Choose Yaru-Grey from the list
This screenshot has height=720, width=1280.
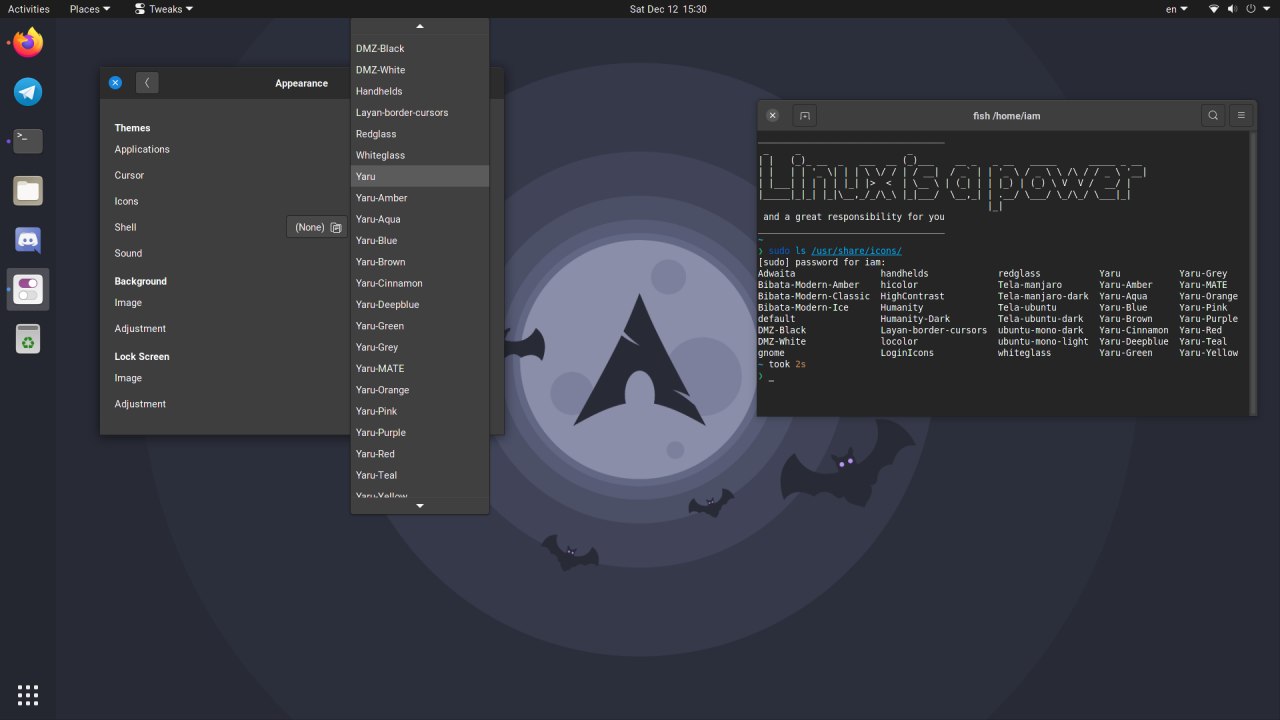click(x=420, y=347)
